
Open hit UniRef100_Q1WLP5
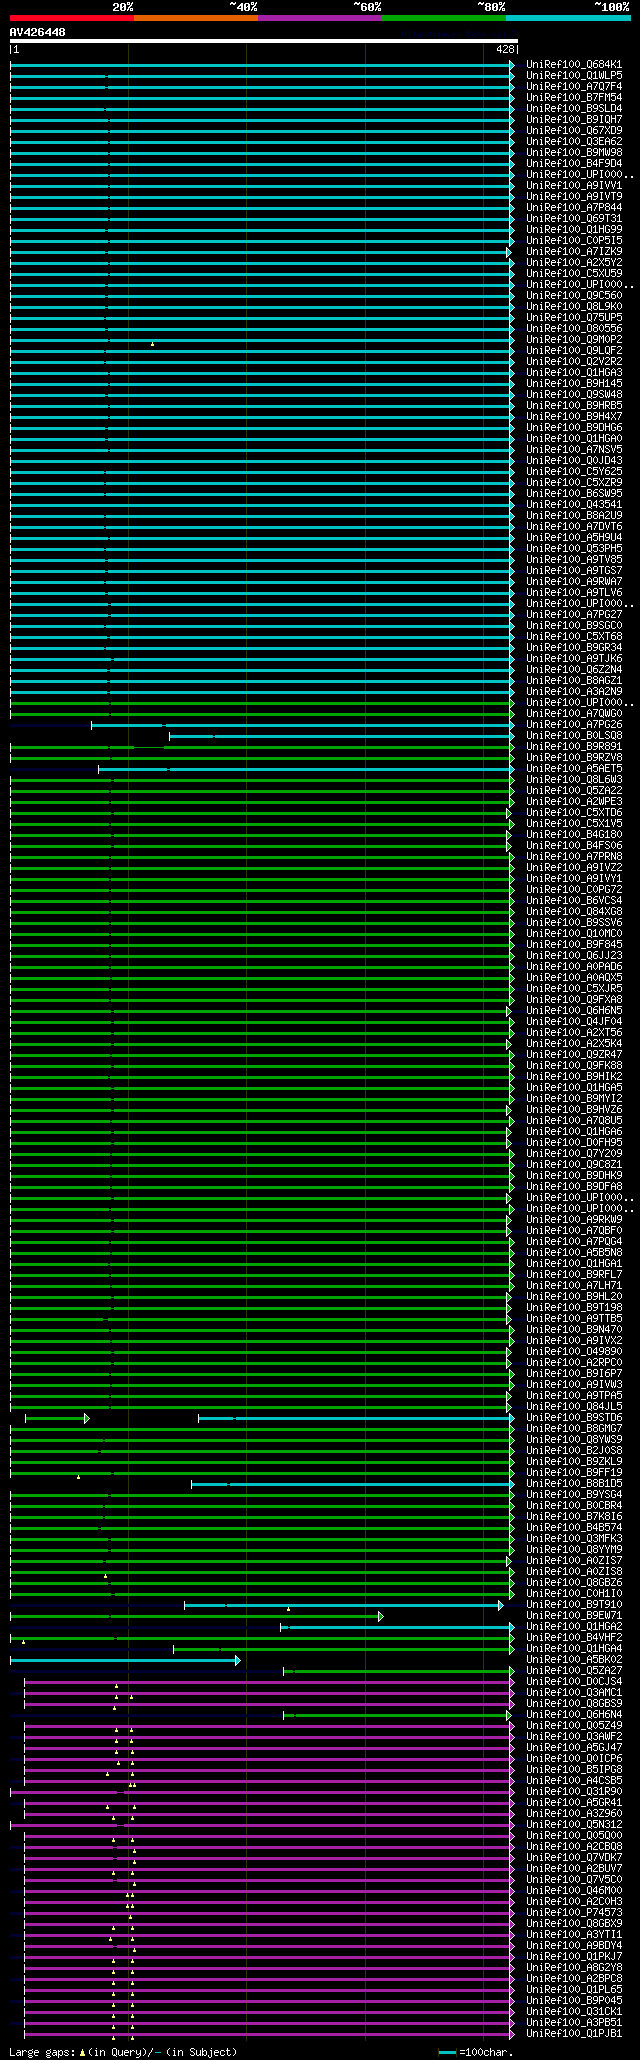(574, 75)
